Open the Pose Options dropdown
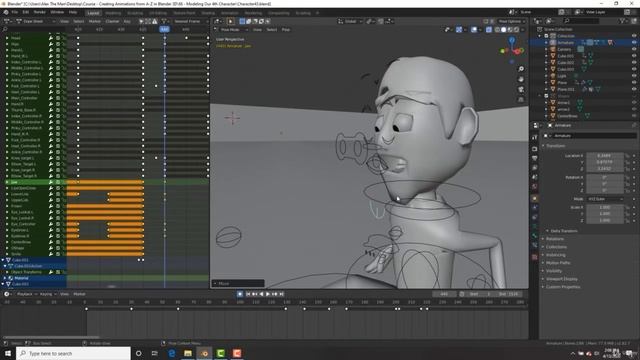The width and height of the screenshot is (640, 360). [x=510, y=21]
